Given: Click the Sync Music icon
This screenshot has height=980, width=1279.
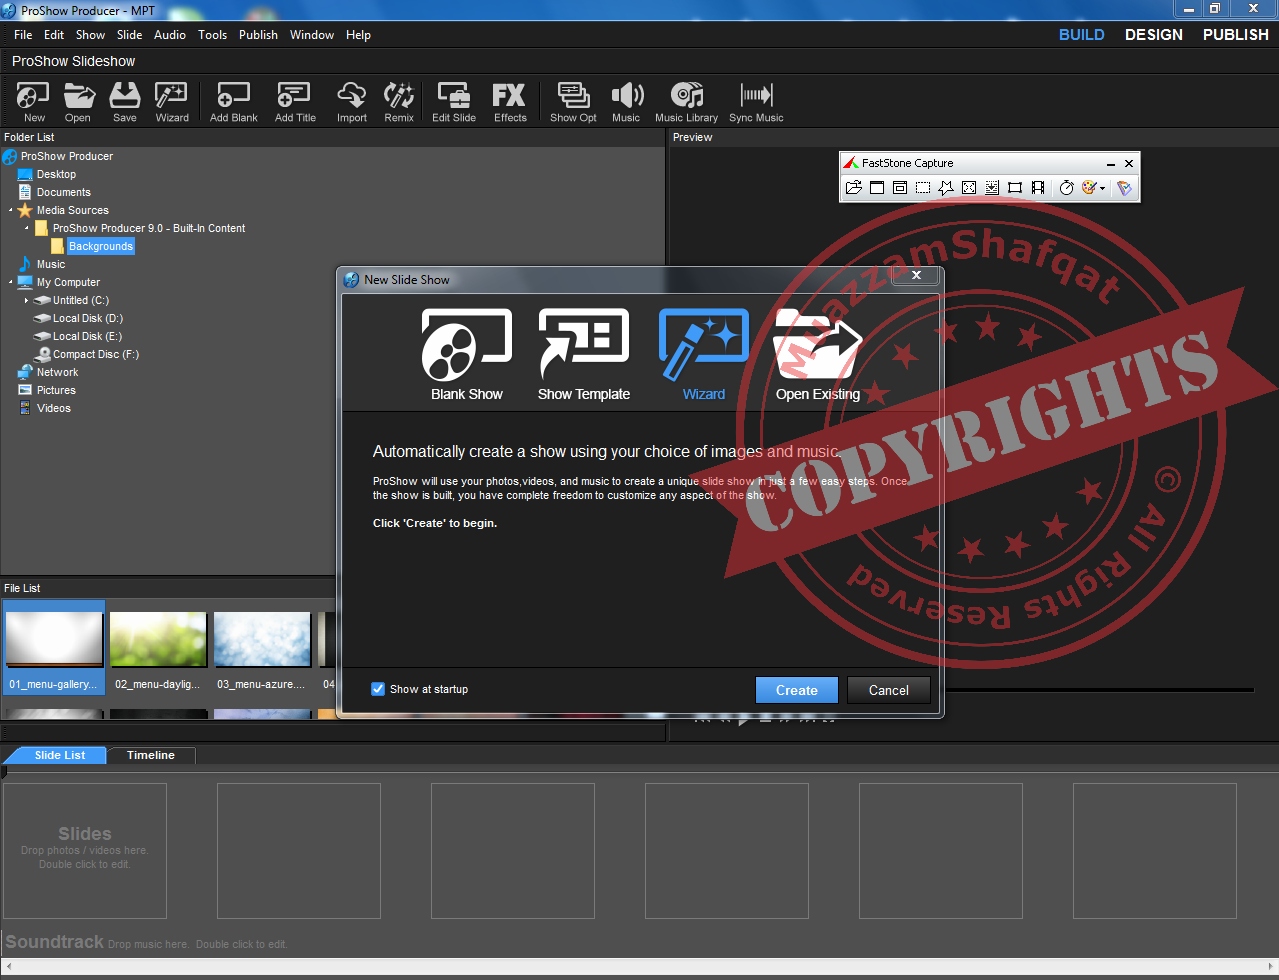Looking at the screenshot, I should (756, 100).
